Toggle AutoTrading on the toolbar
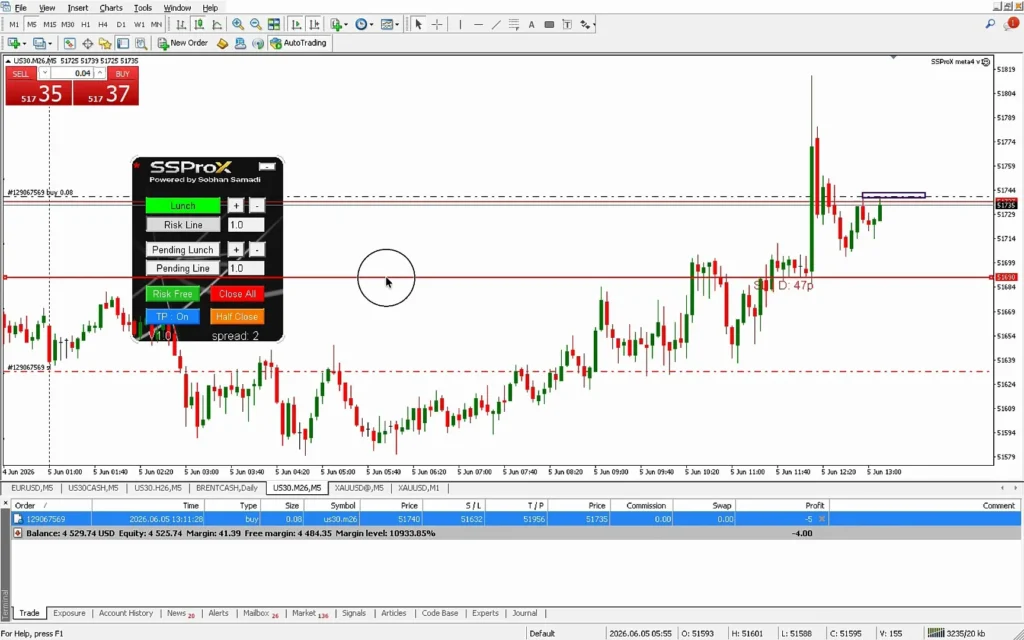 [x=298, y=43]
